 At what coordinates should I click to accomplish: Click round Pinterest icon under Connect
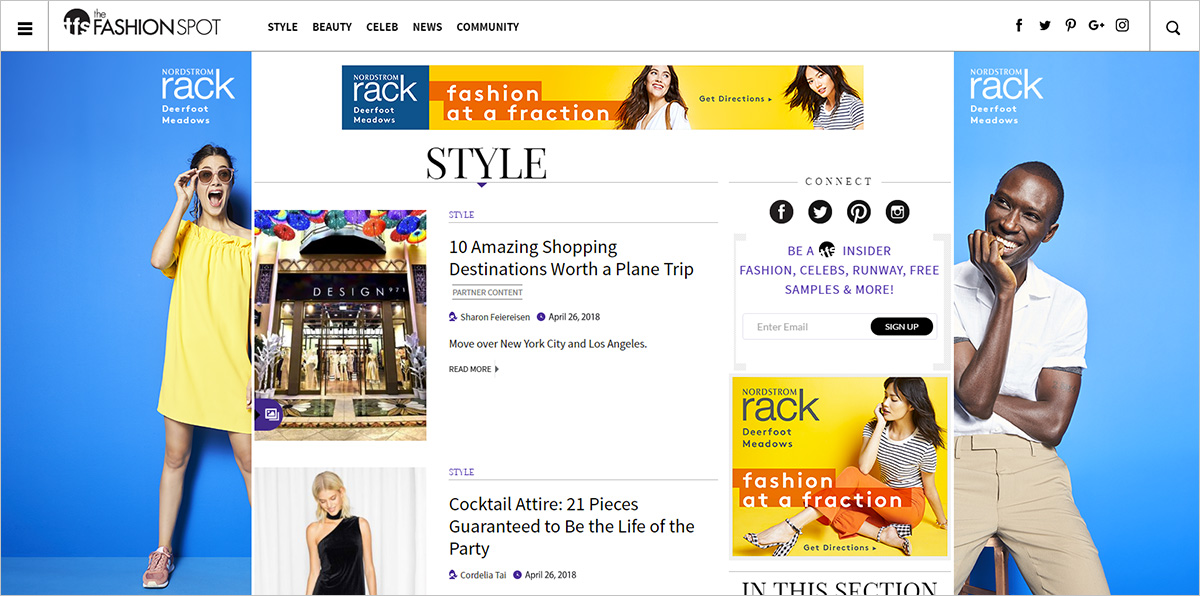point(859,212)
